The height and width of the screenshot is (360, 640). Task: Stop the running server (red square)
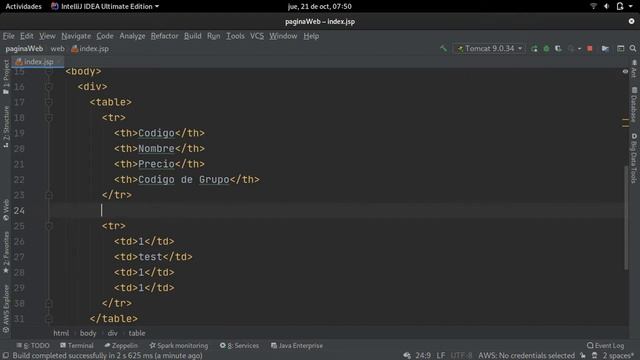(x=590, y=49)
